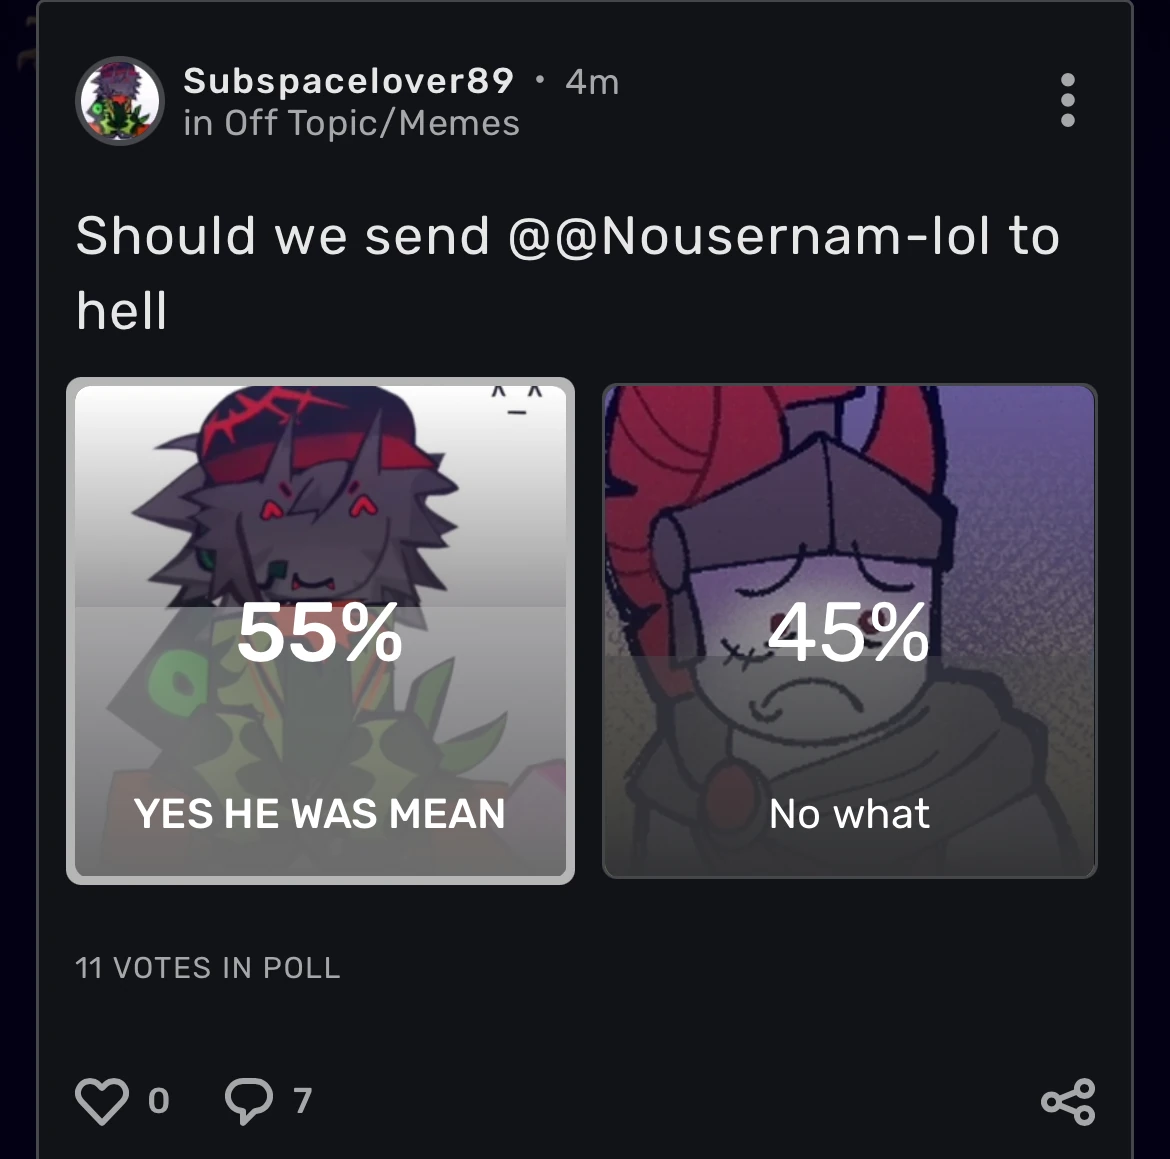
Task: Tap the heart to favorite this poll
Action: coord(100,1100)
